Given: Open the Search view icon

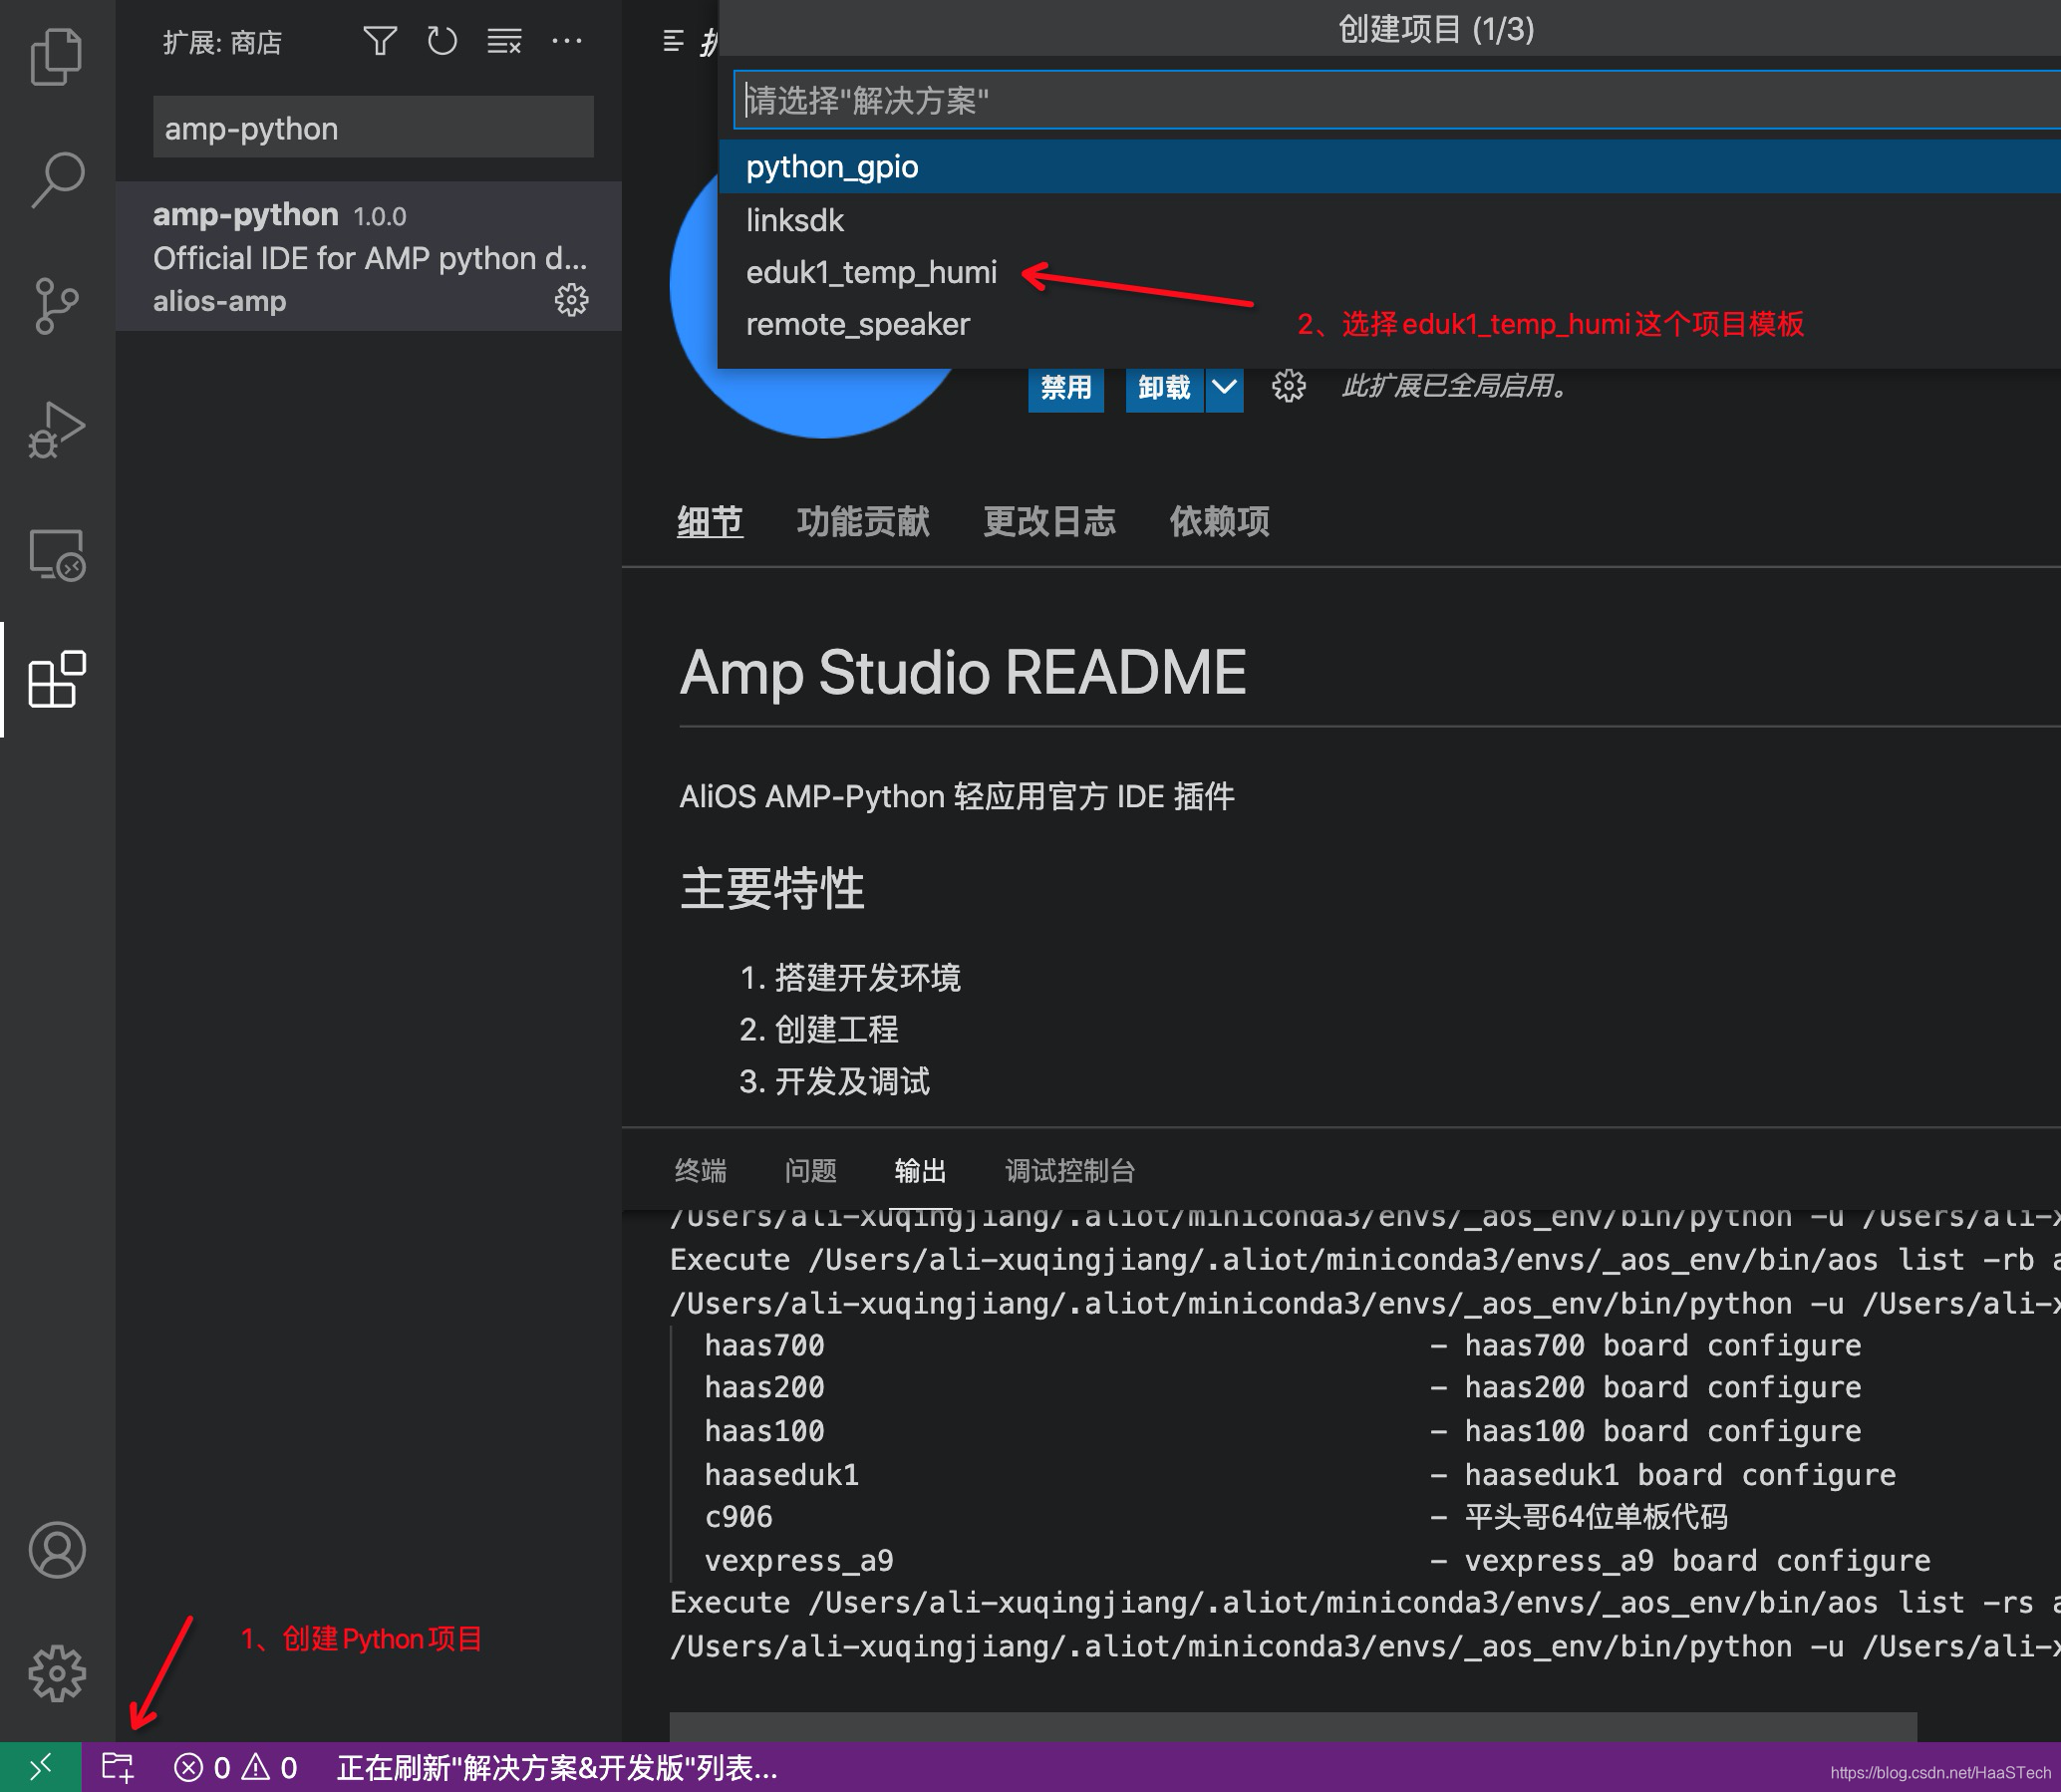Looking at the screenshot, I should point(57,180).
